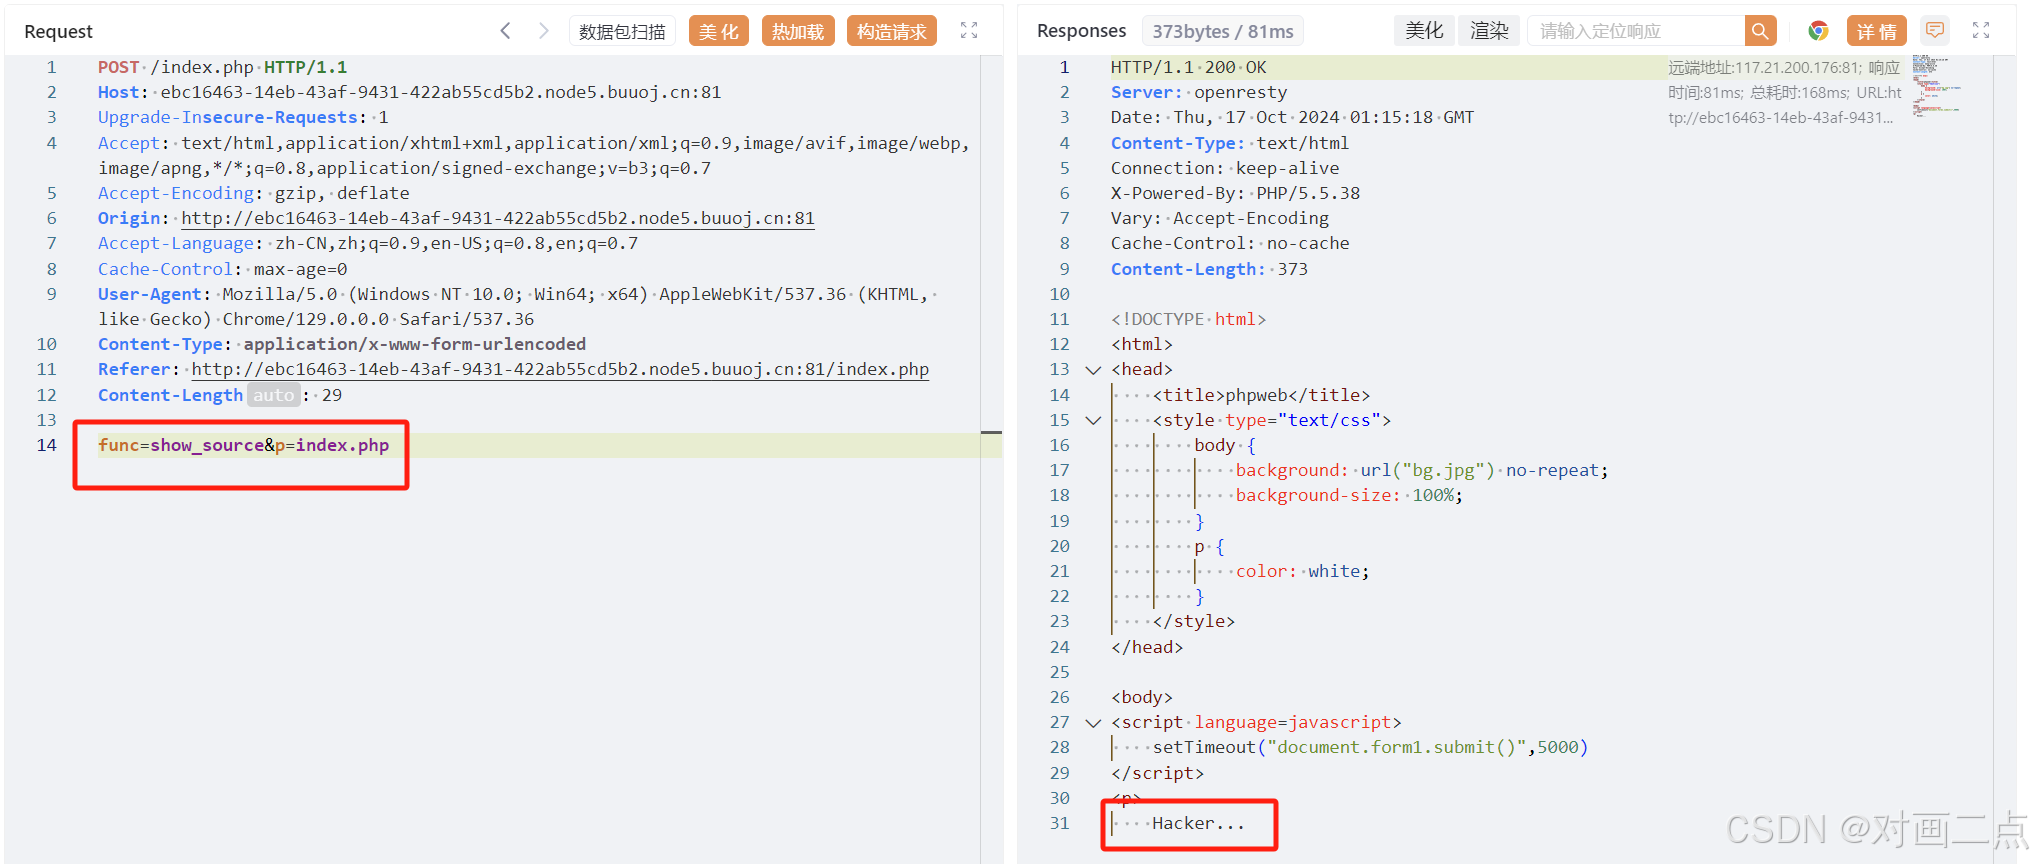Click the 373bytes / 81ms size label
Screen dimensions: 2034x864
pos(1223,31)
